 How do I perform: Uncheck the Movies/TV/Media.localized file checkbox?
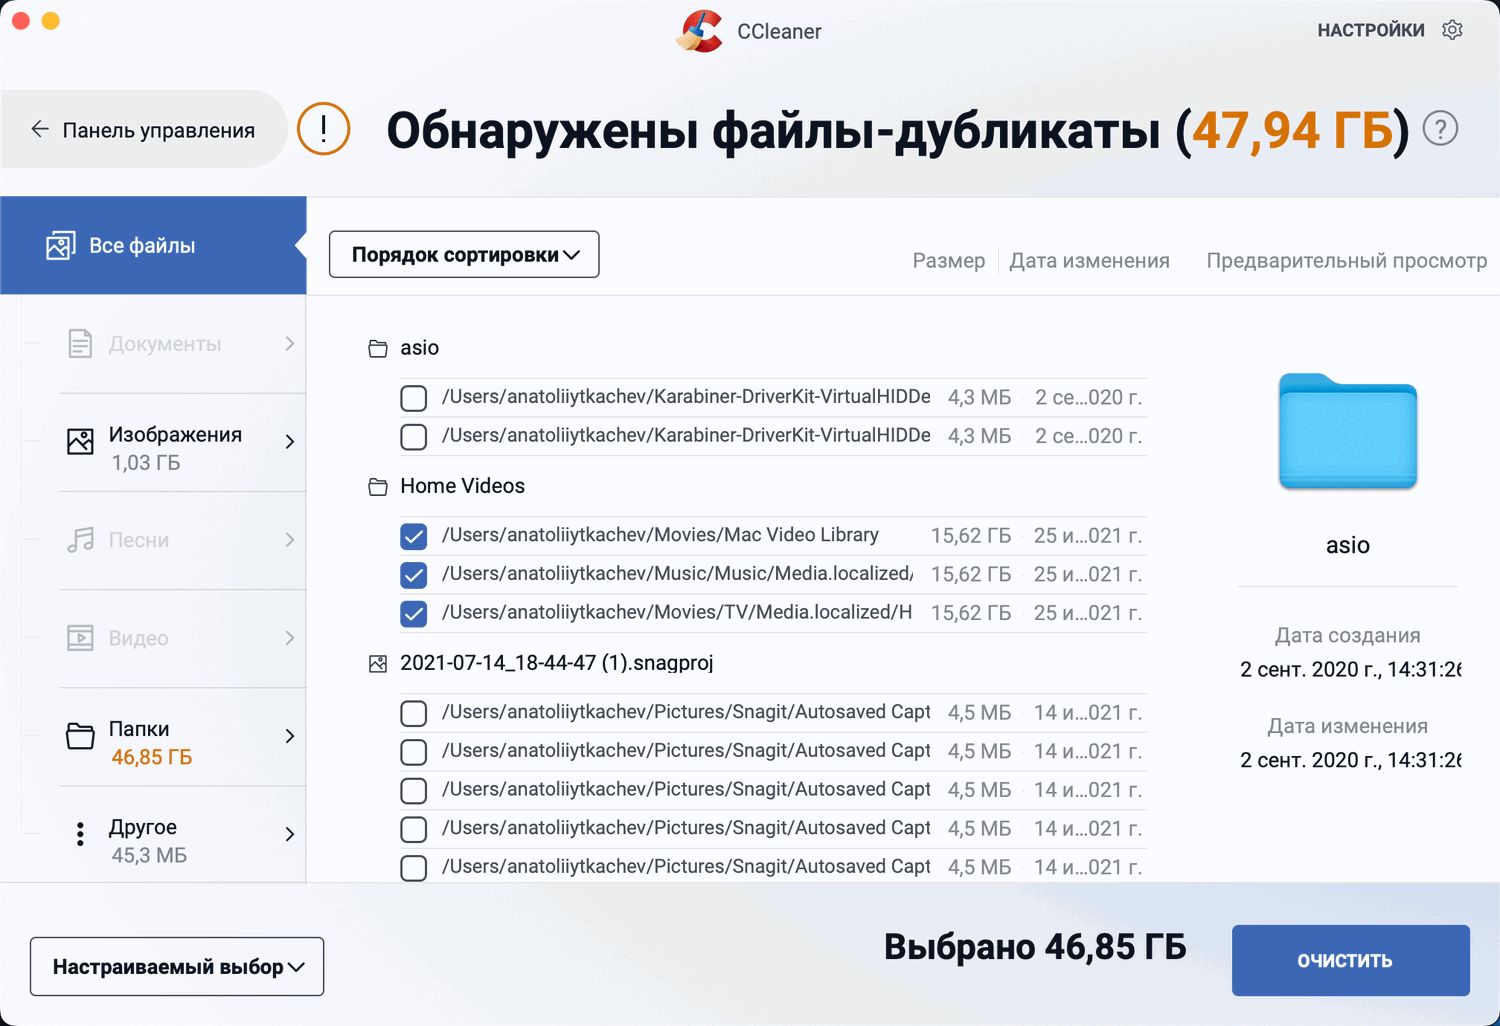(413, 614)
